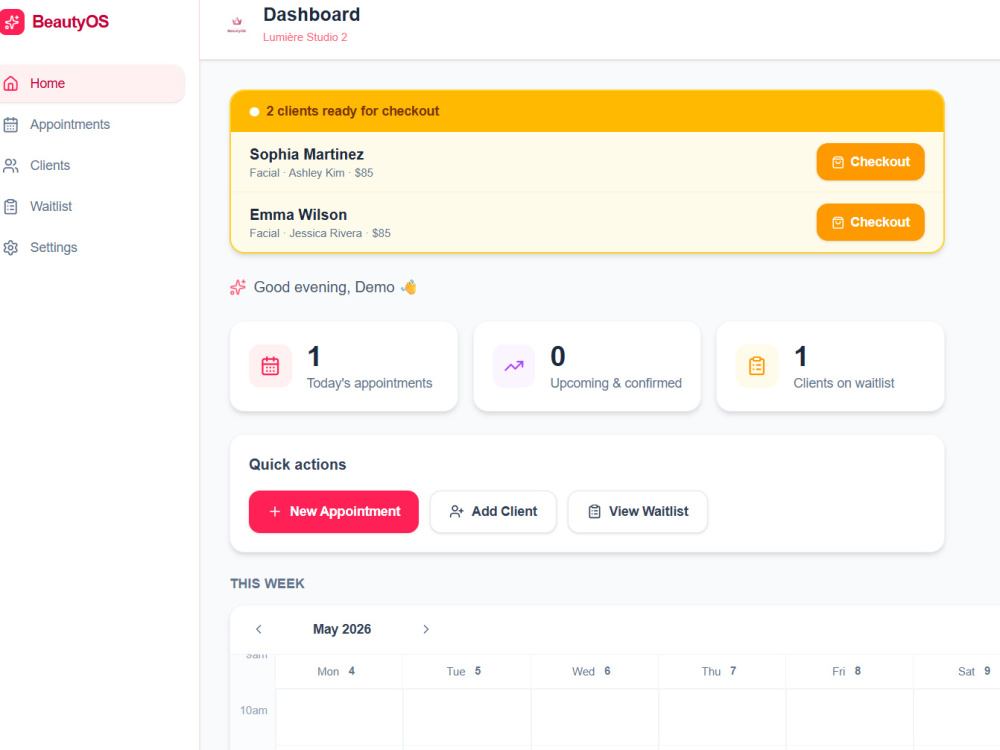Screen dimensions: 1000x750
Task: Select Fri 8 column header
Action: [x=849, y=672]
